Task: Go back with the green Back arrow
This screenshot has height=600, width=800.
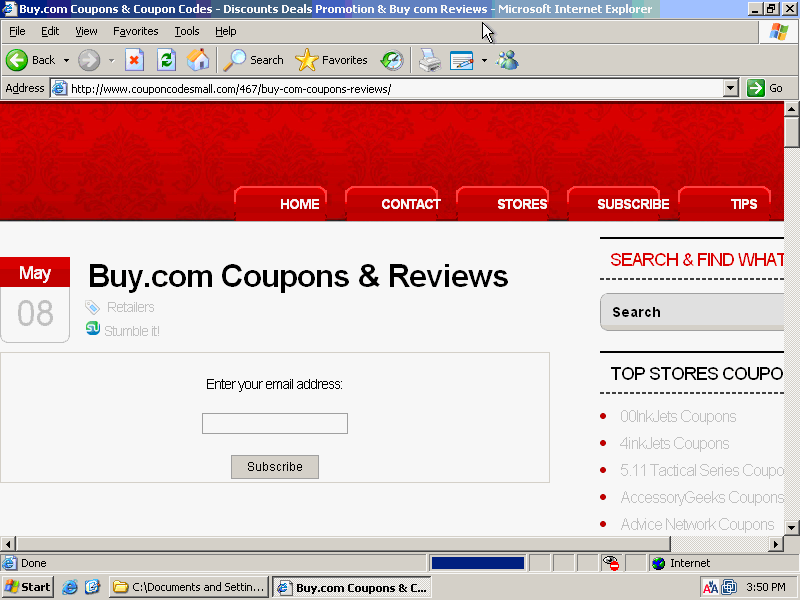Action: click(17, 60)
